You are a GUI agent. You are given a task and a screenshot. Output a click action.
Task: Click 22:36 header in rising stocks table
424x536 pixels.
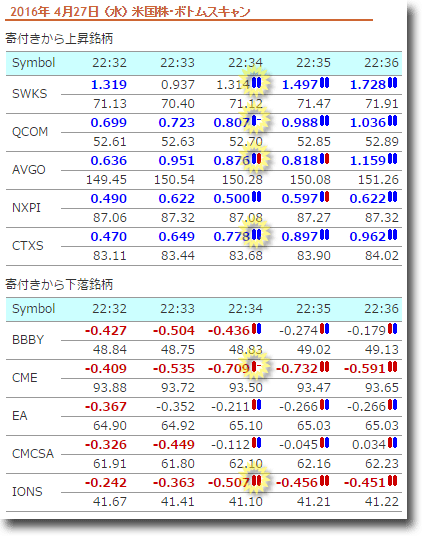(x=381, y=63)
